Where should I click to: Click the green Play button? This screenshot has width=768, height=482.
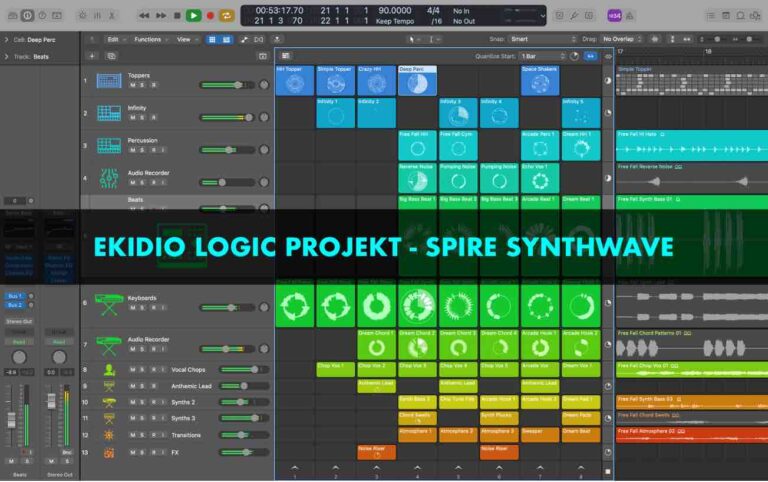[193, 16]
